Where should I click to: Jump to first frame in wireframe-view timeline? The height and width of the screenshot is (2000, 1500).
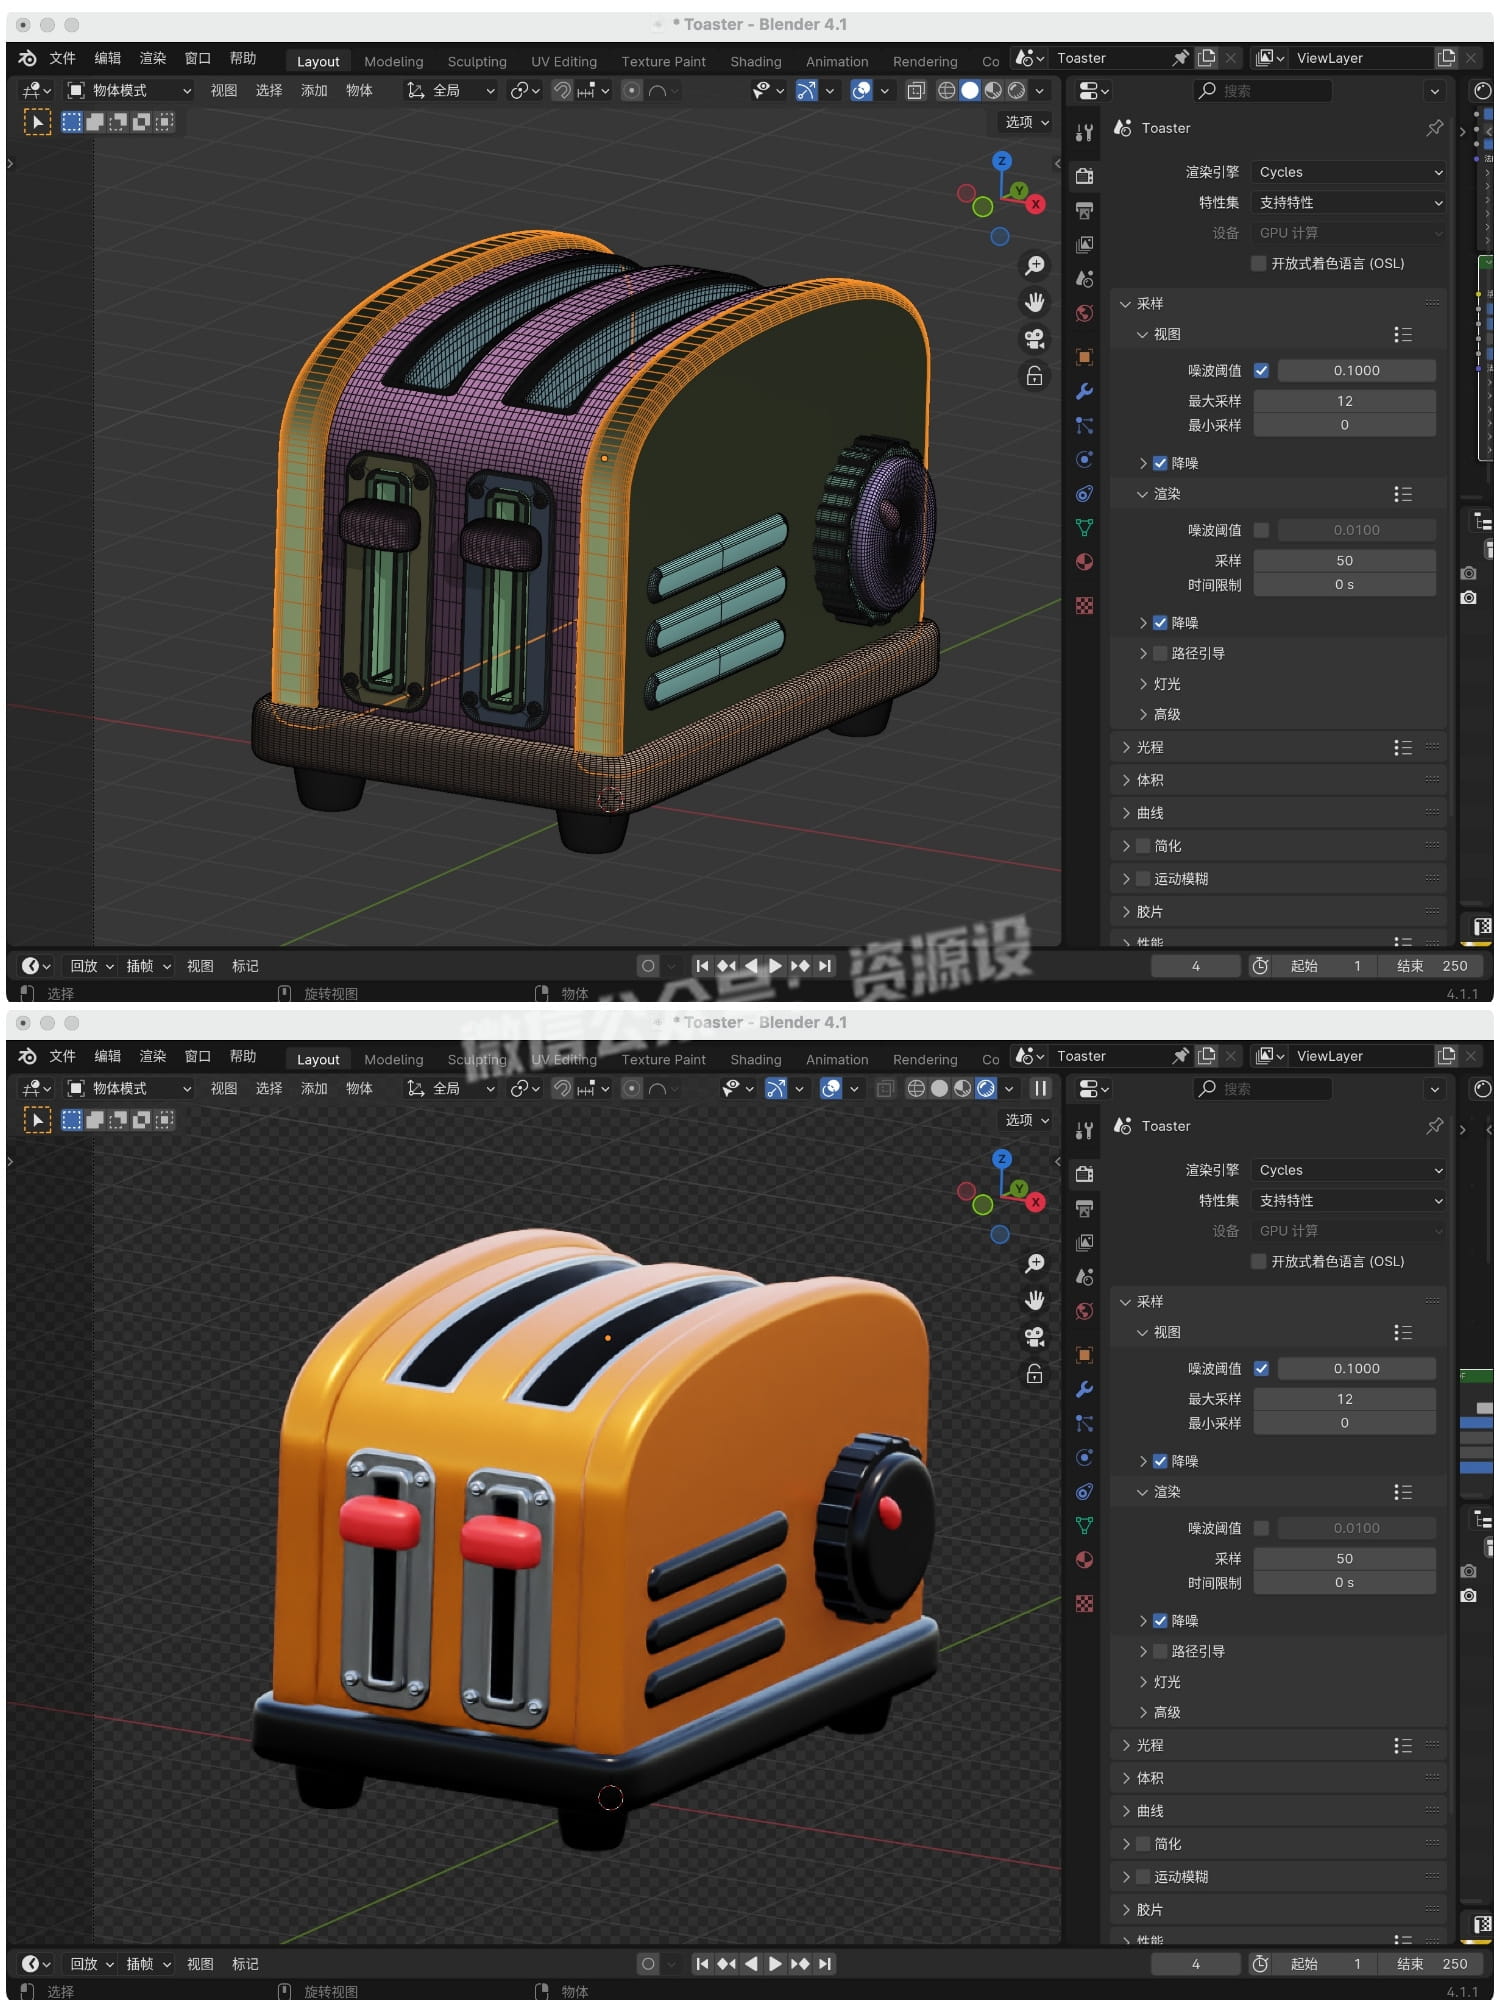click(x=702, y=966)
